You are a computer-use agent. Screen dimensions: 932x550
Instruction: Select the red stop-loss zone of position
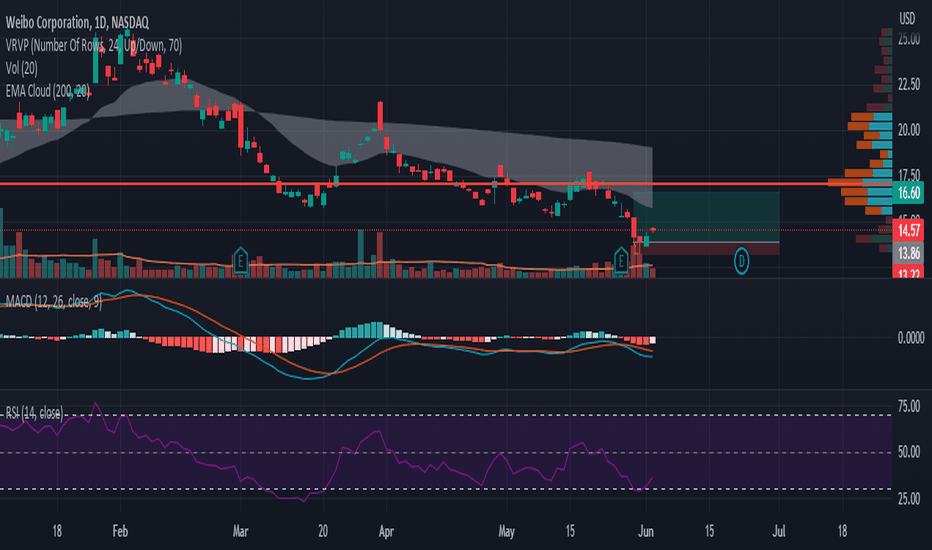[706, 249]
